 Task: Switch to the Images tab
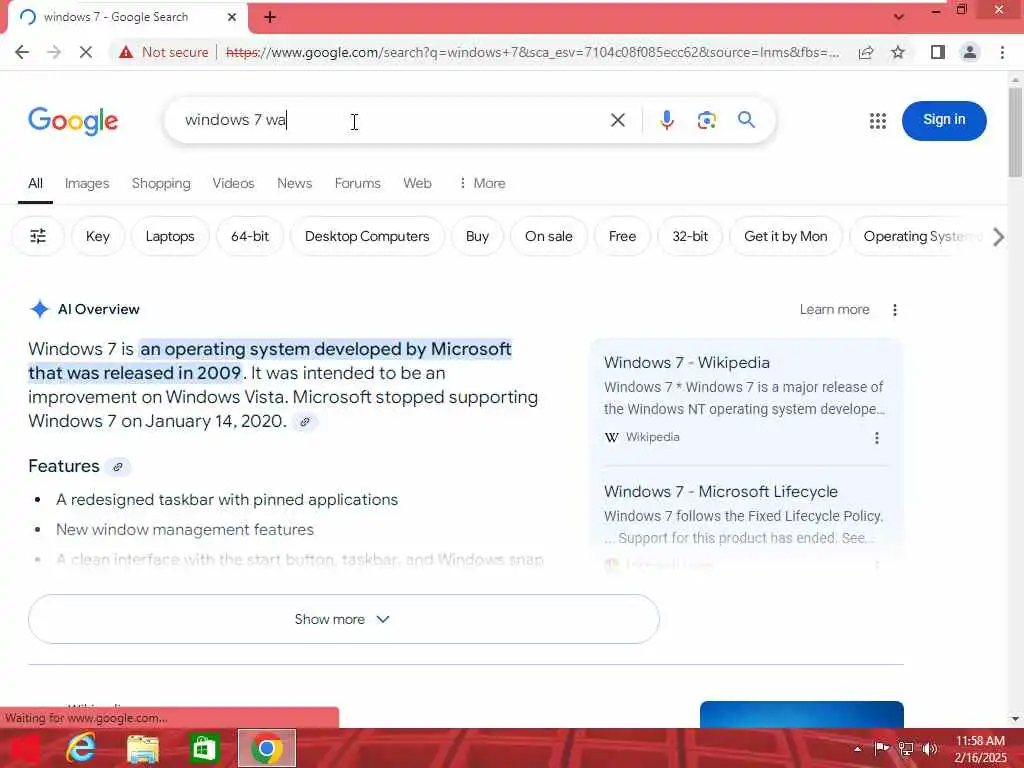pos(87,184)
